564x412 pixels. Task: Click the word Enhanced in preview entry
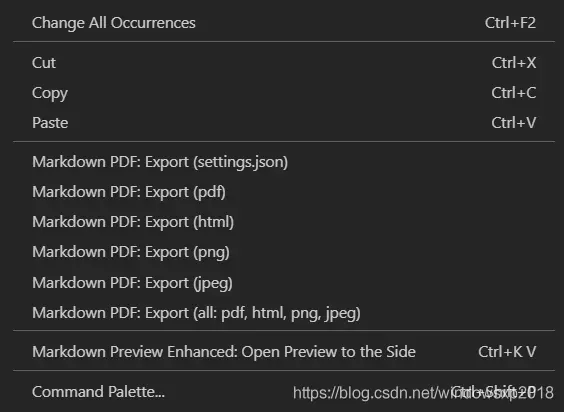point(202,352)
